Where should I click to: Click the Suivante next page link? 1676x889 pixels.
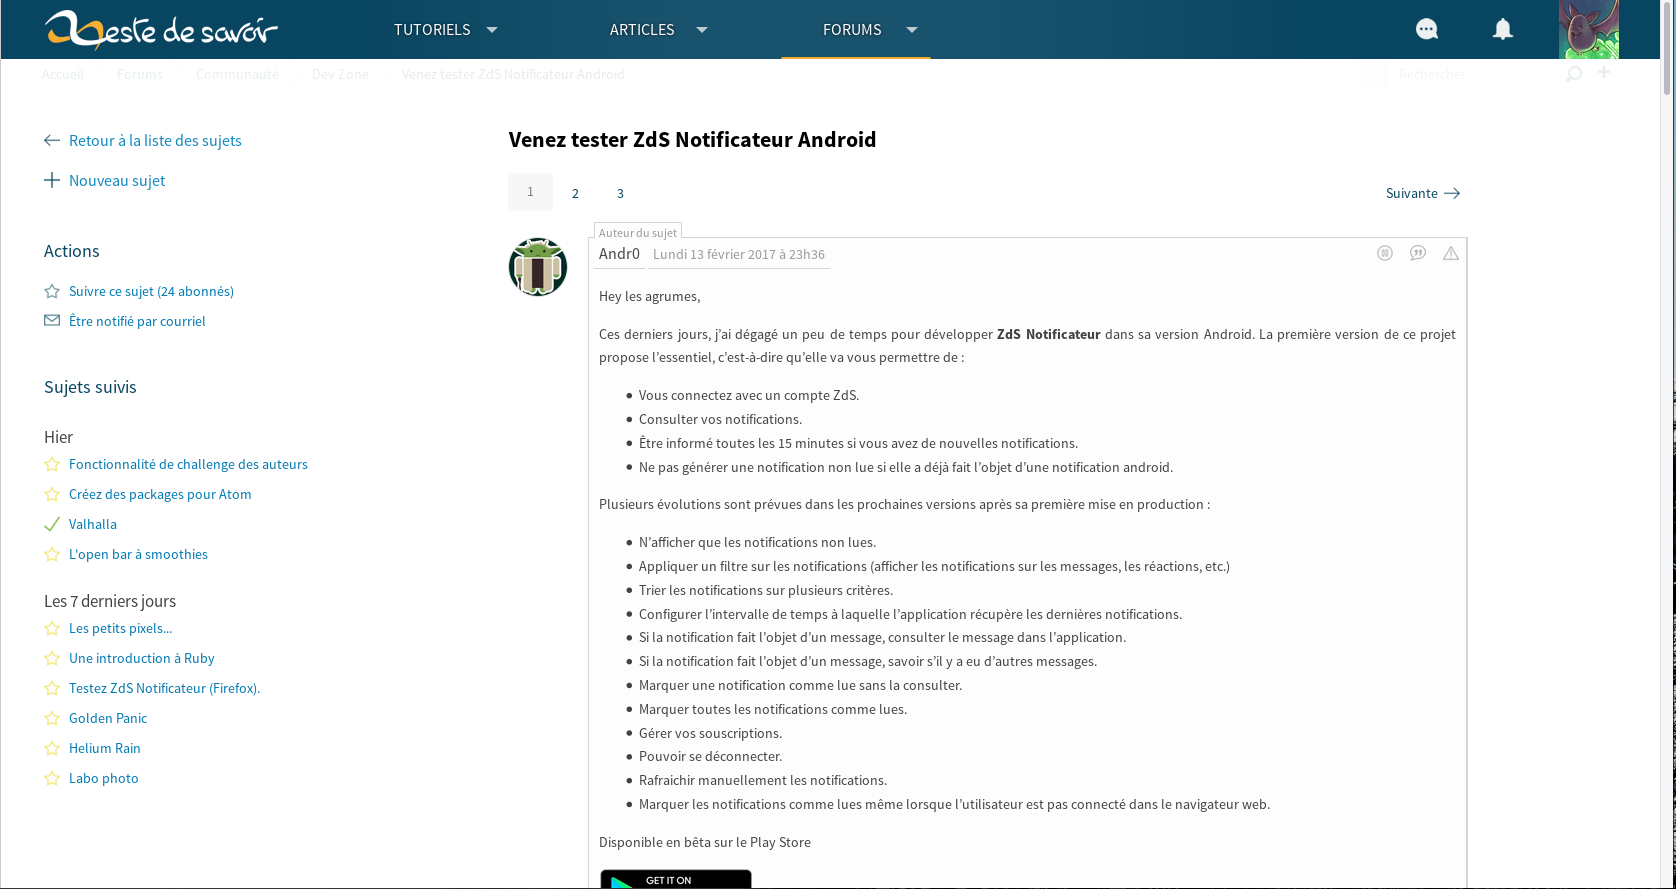pos(1422,193)
